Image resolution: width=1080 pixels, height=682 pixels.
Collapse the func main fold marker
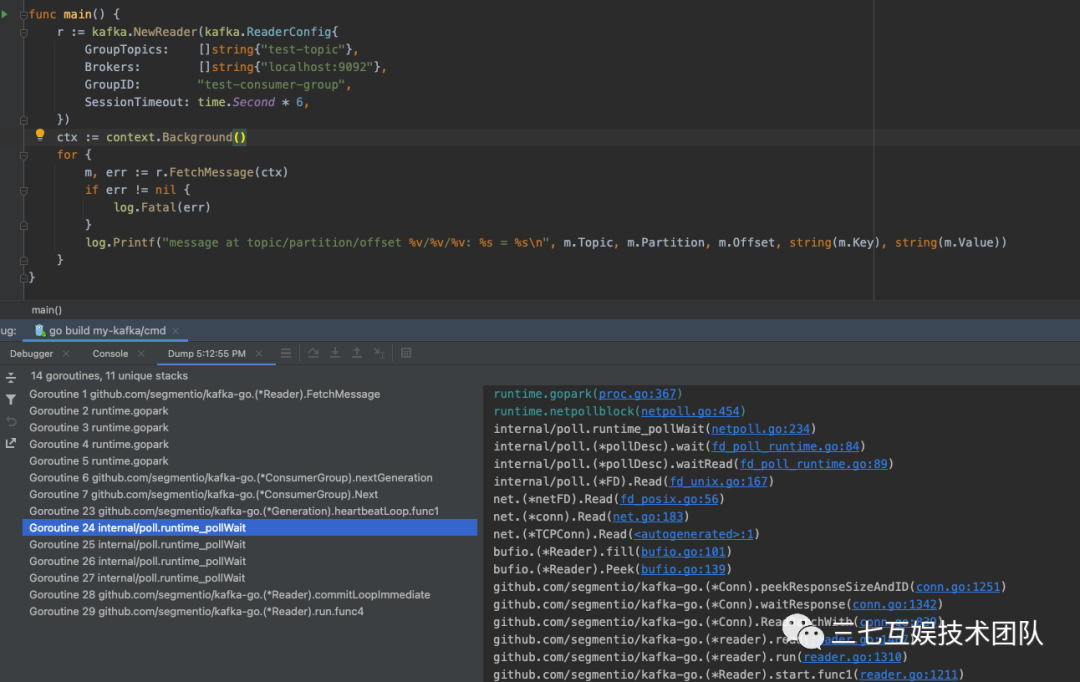click(x=24, y=14)
